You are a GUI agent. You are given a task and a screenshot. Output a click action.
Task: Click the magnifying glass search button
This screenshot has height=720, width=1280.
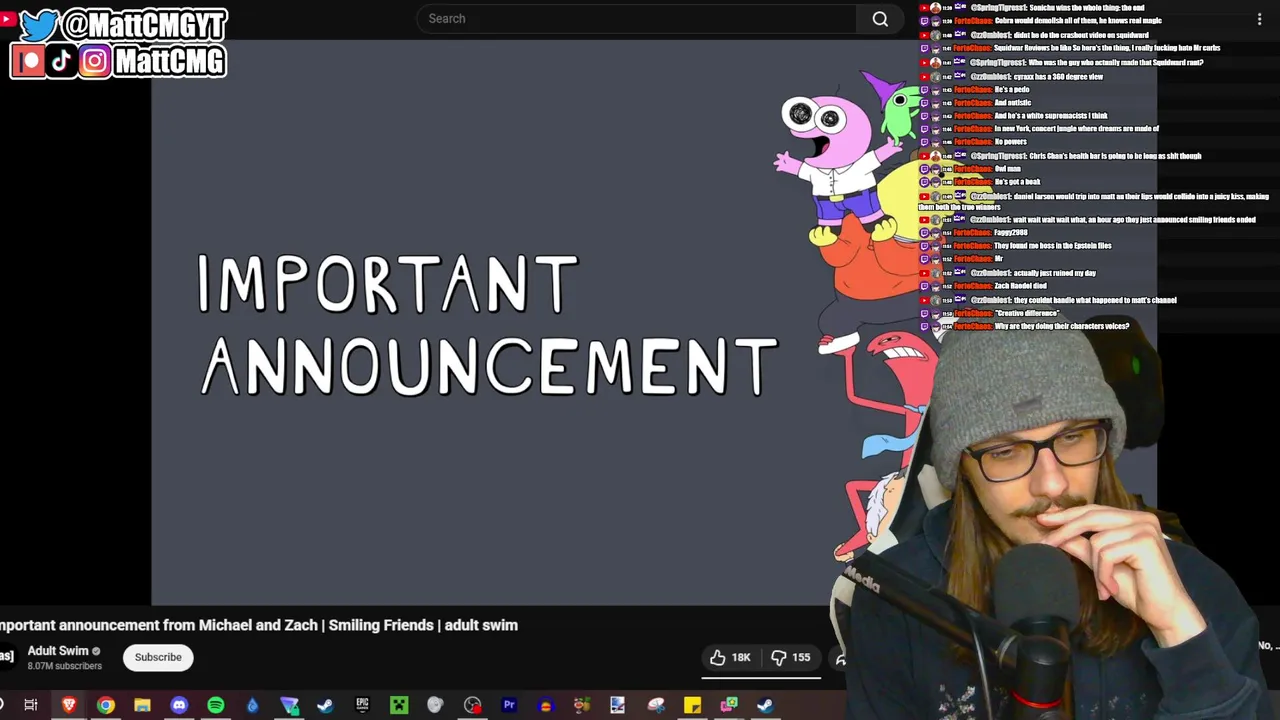click(x=880, y=18)
